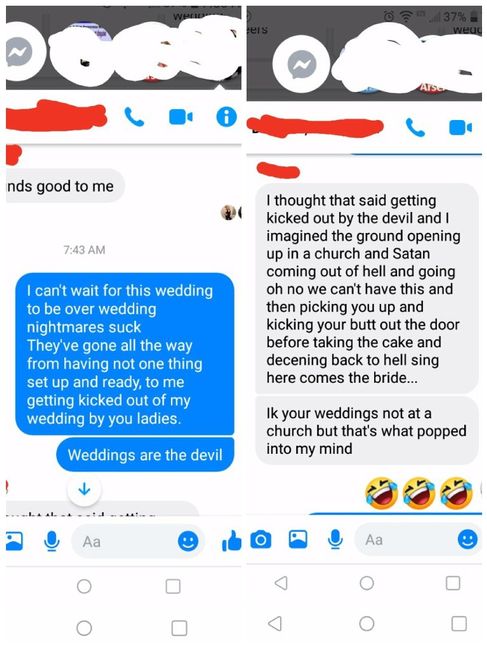Start video call in left chat
Image resolution: width=487 pixels, height=650 pixels.
[x=181, y=117]
